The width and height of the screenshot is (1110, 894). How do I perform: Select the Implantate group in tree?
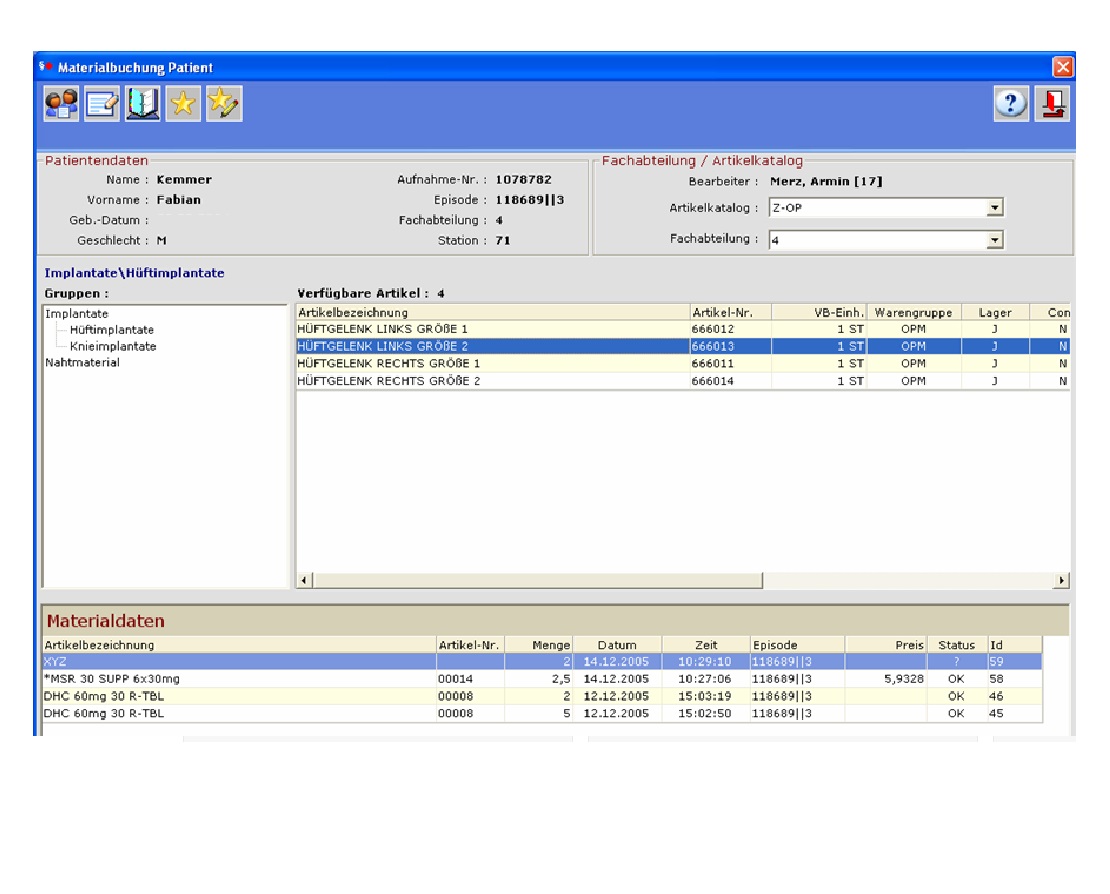(x=76, y=314)
